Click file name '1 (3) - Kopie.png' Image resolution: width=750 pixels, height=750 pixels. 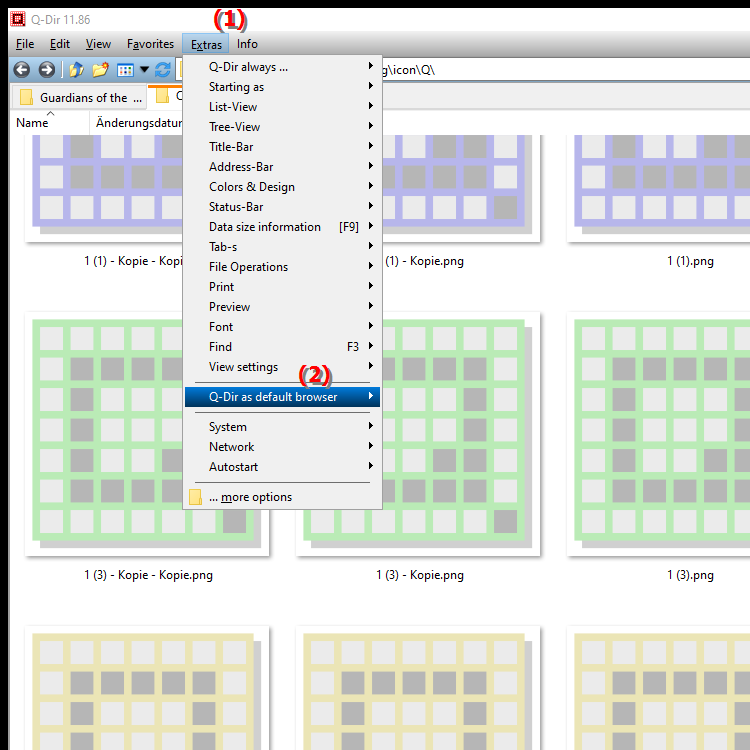[420, 575]
